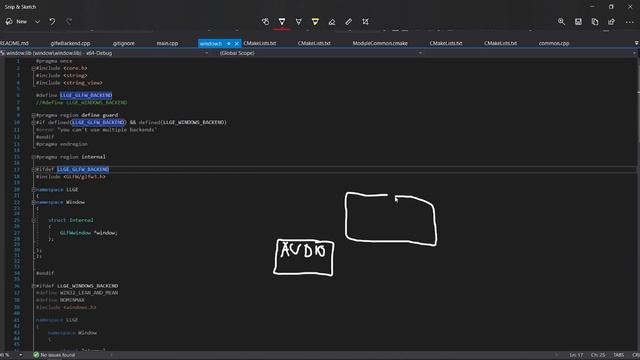Enable the Touch Writing tool
This screenshot has width=640, height=360.
[x=265, y=22]
